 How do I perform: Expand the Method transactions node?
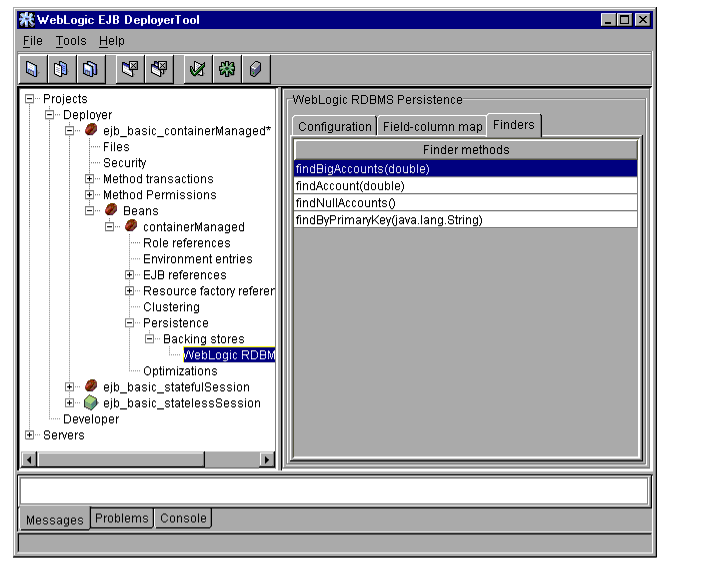pos(90,179)
